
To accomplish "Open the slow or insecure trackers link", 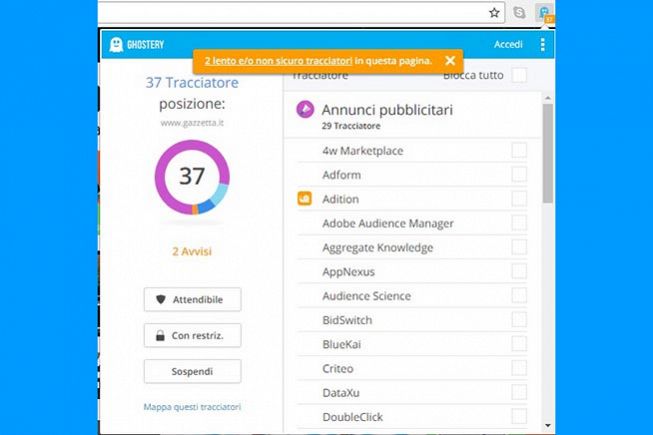I will click(x=278, y=61).
